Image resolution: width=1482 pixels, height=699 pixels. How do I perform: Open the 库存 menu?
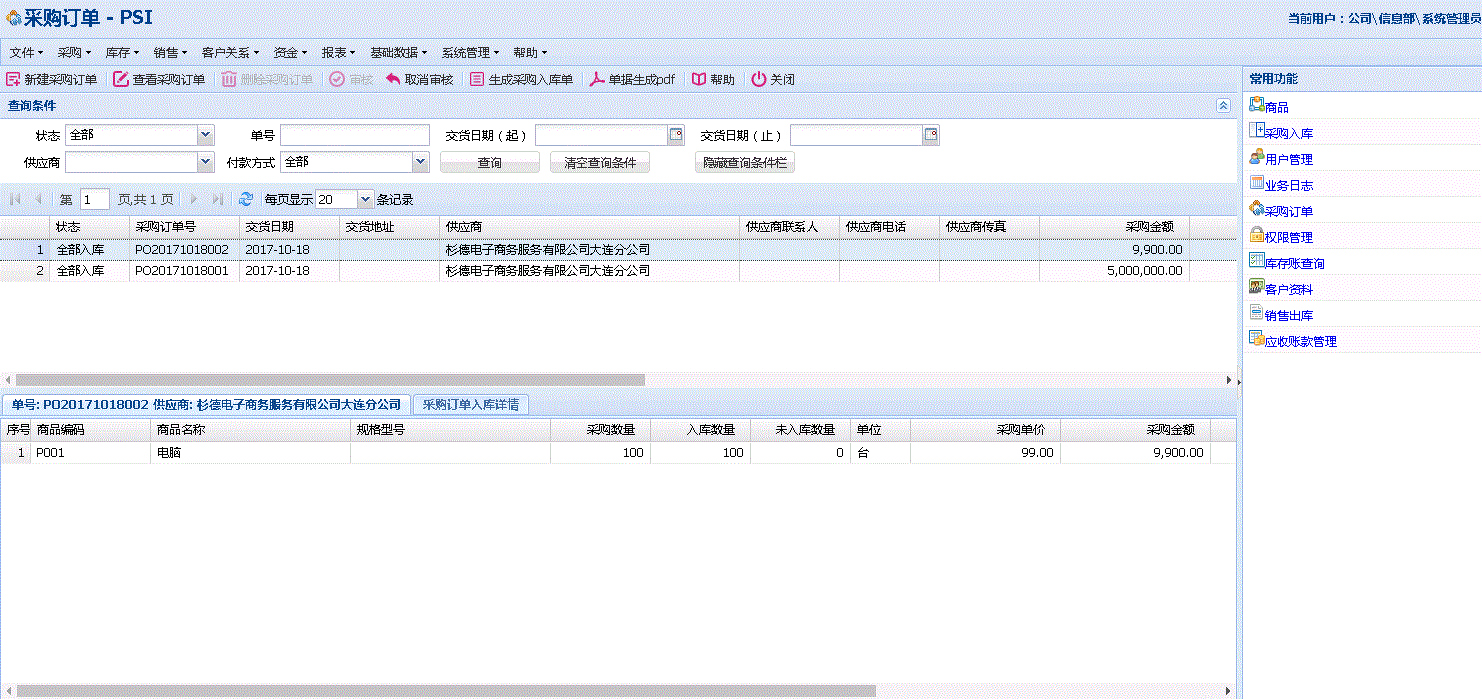122,53
